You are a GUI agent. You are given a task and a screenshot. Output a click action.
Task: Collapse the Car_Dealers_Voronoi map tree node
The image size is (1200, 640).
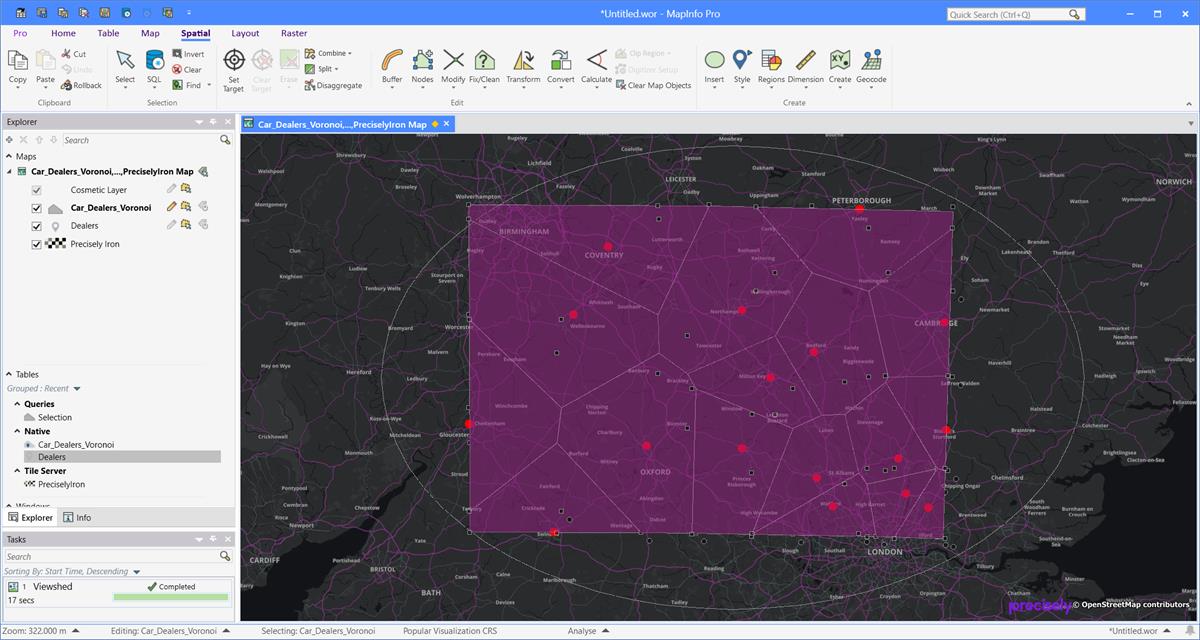9,171
